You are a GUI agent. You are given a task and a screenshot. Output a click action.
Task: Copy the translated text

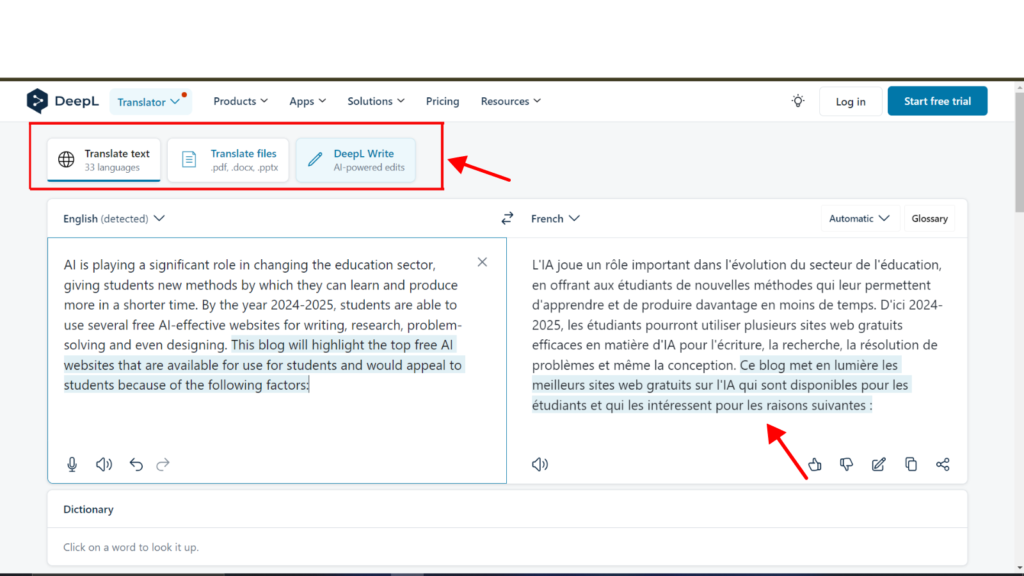[x=910, y=464]
